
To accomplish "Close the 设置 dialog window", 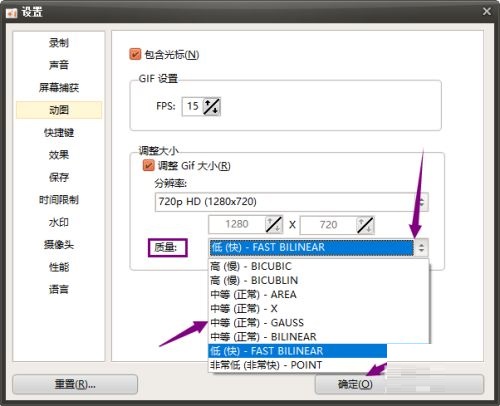I will (x=487, y=12).
